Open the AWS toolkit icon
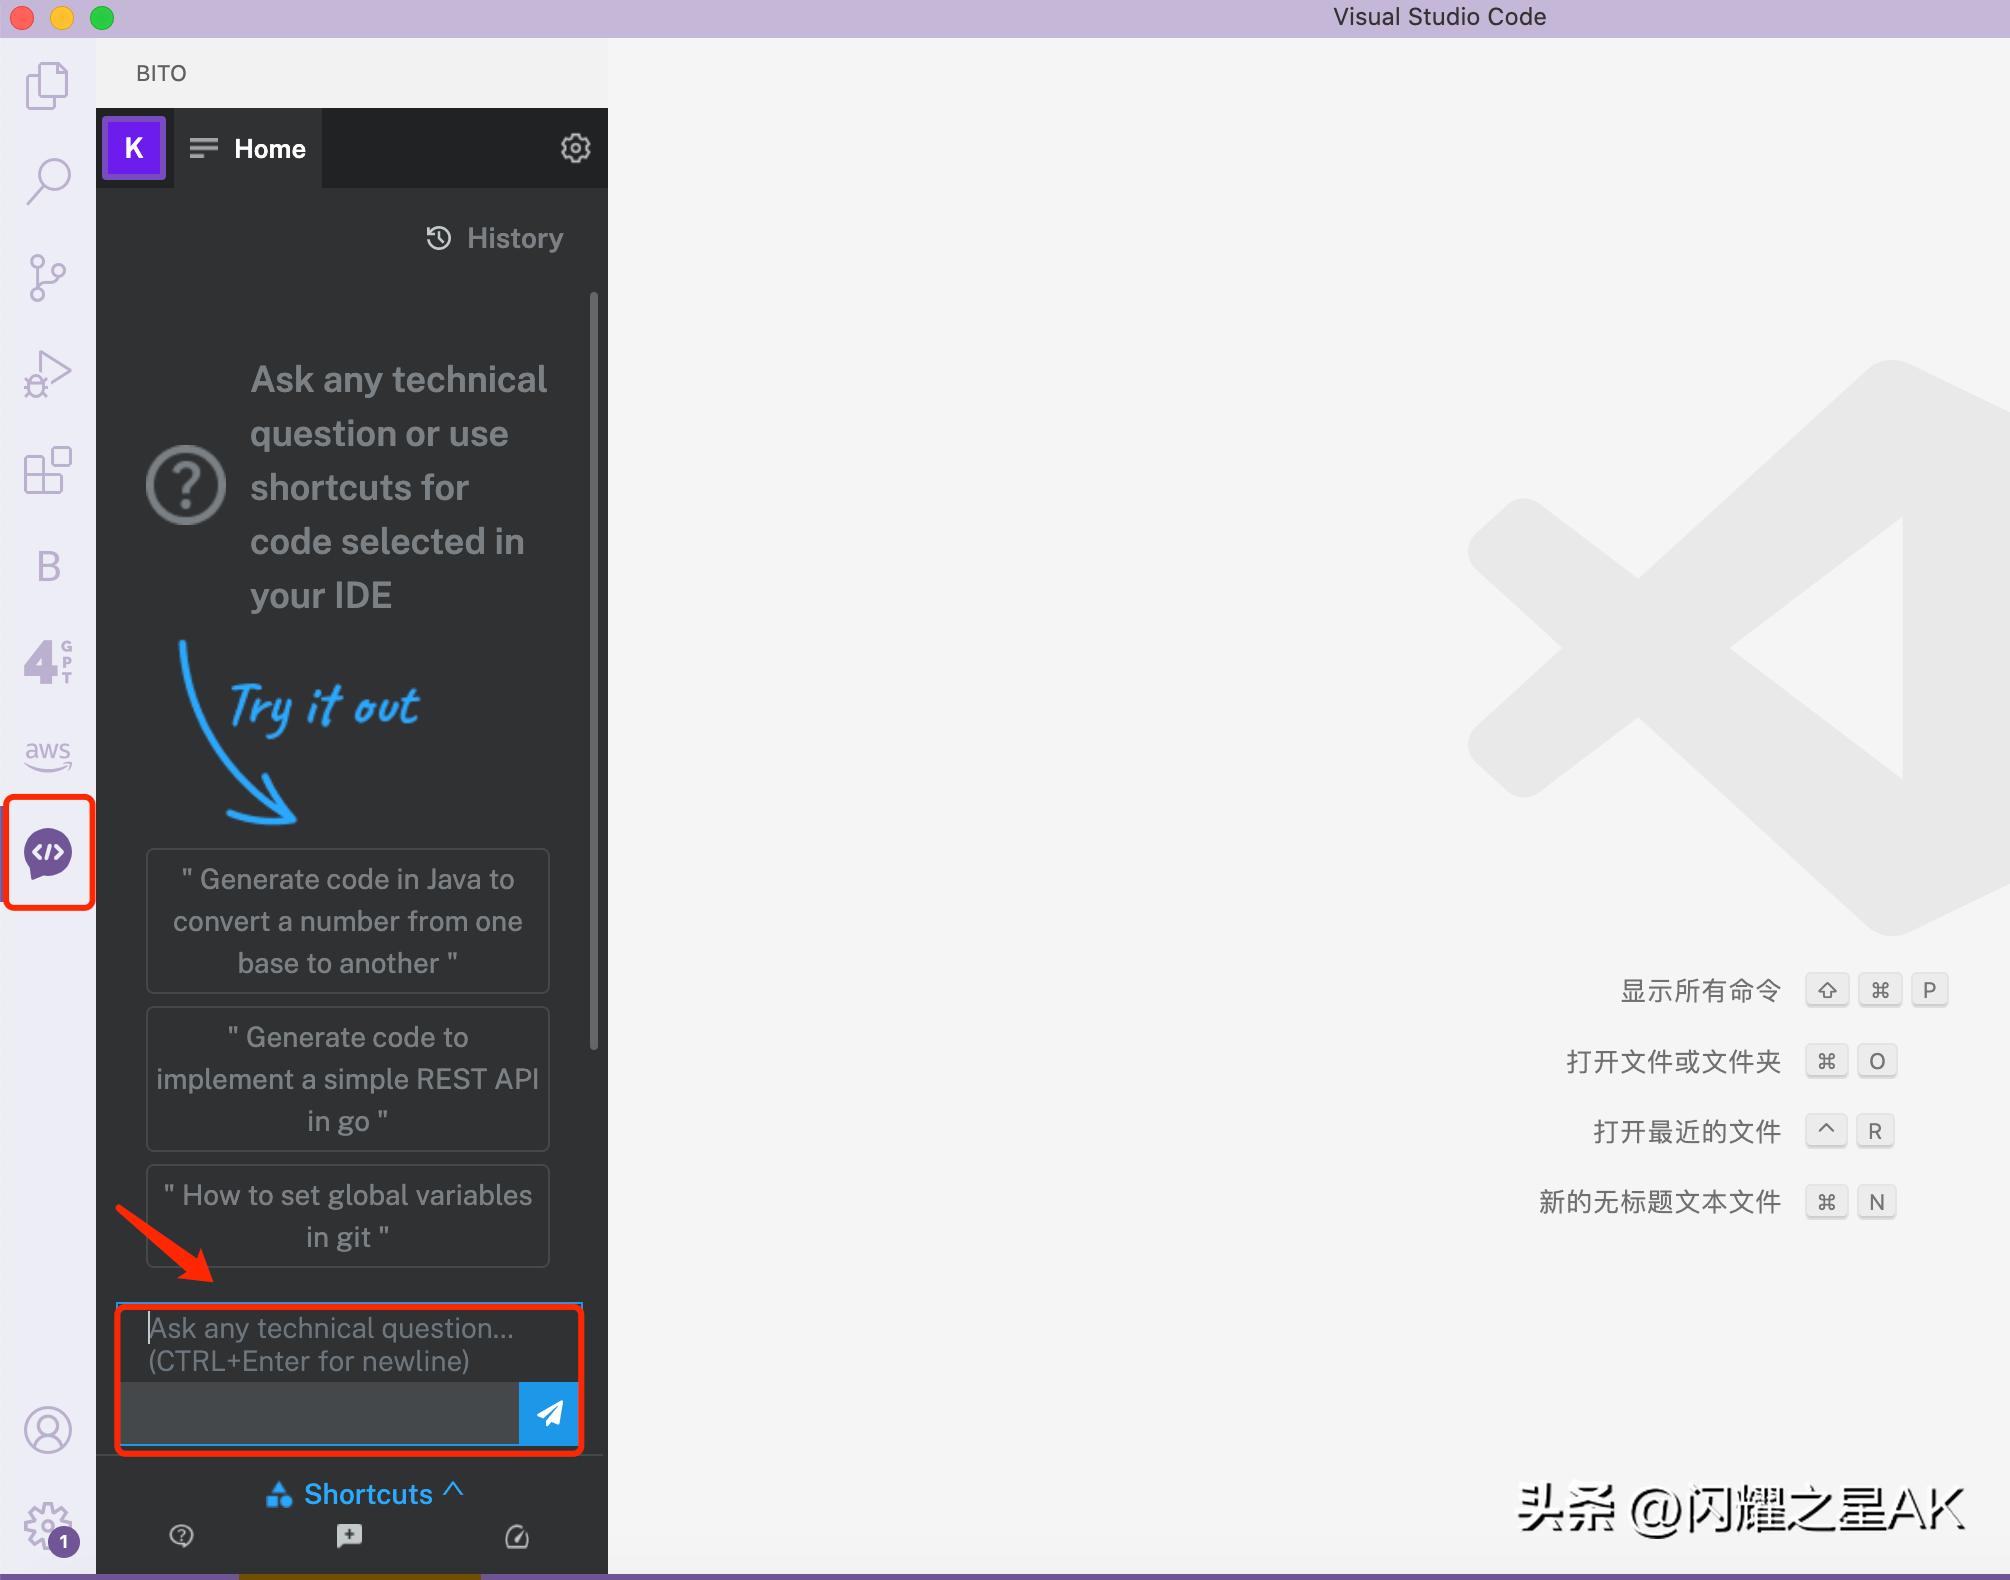Screen dimensions: 2010x1580 pos(47,753)
